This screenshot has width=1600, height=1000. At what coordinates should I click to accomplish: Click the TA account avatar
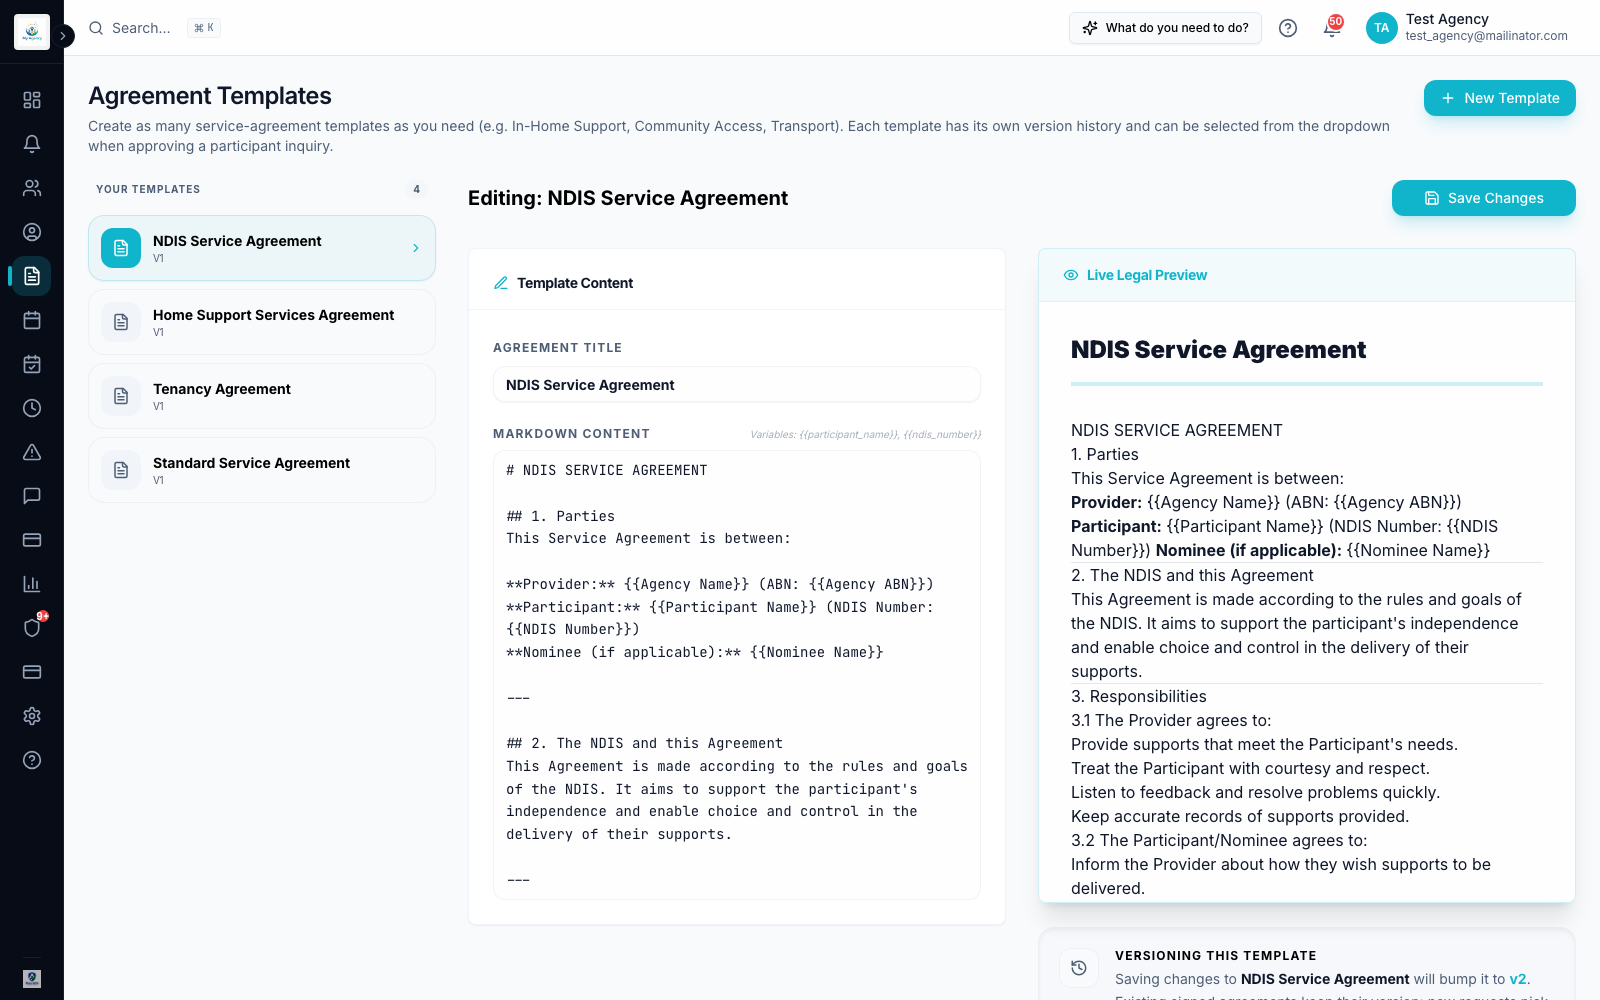(1381, 28)
